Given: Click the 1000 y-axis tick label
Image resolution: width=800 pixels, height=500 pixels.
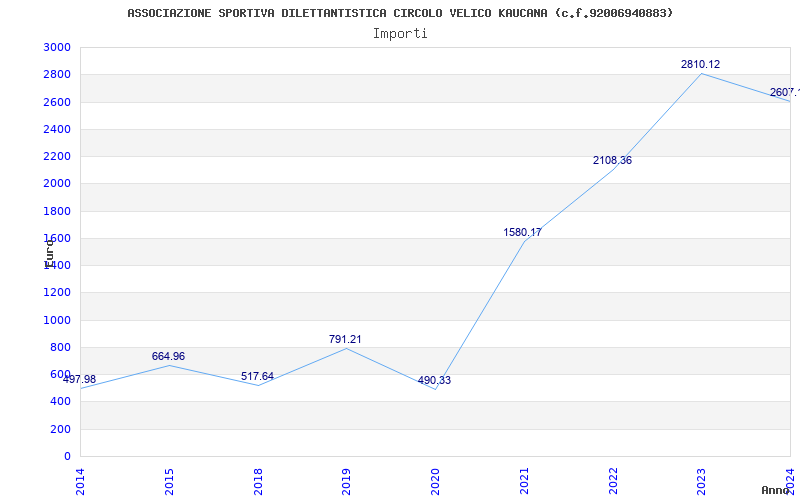Looking at the screenshot, I should (x=57, y=320).
